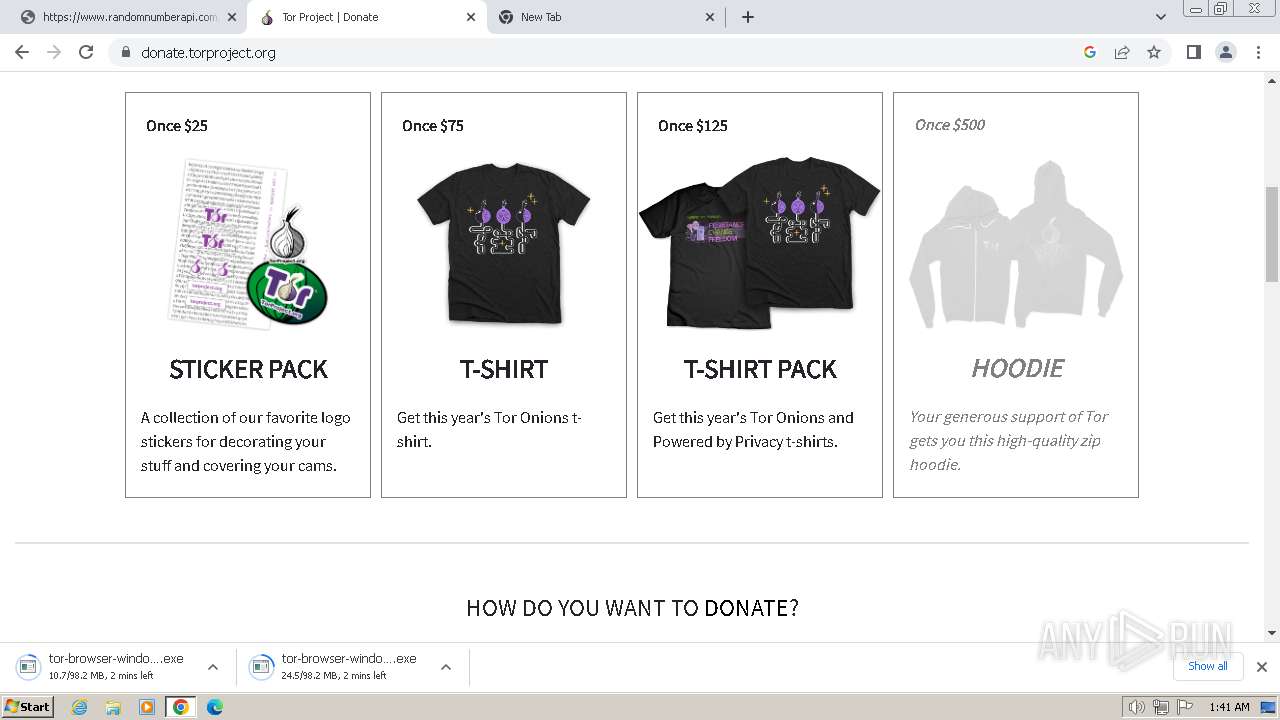Screen dimensions: 1280x720
Task: Share this page icon
Action: pyautogui.click(x=1122, y=52)
